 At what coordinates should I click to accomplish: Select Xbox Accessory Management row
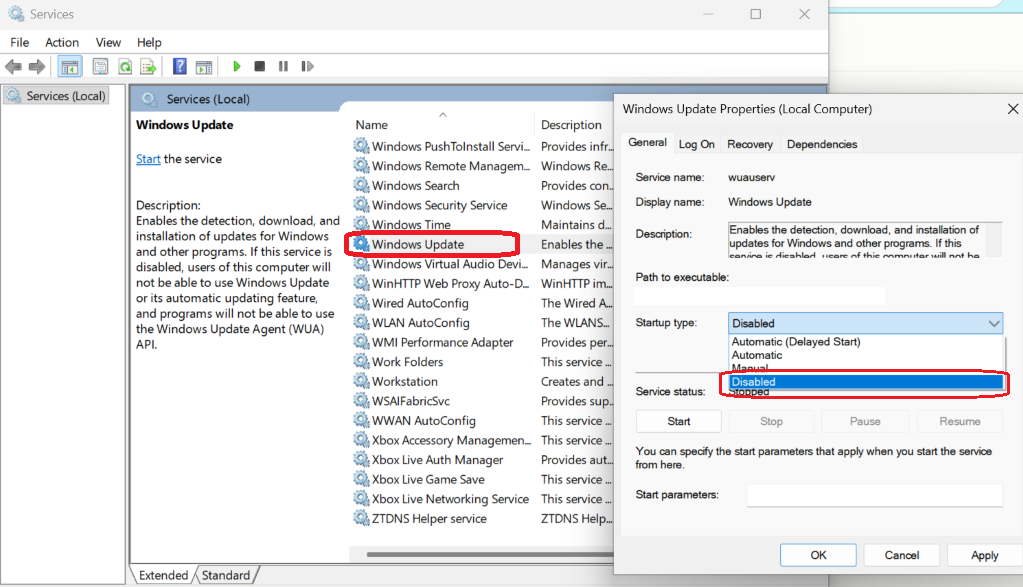coord(483,440)
